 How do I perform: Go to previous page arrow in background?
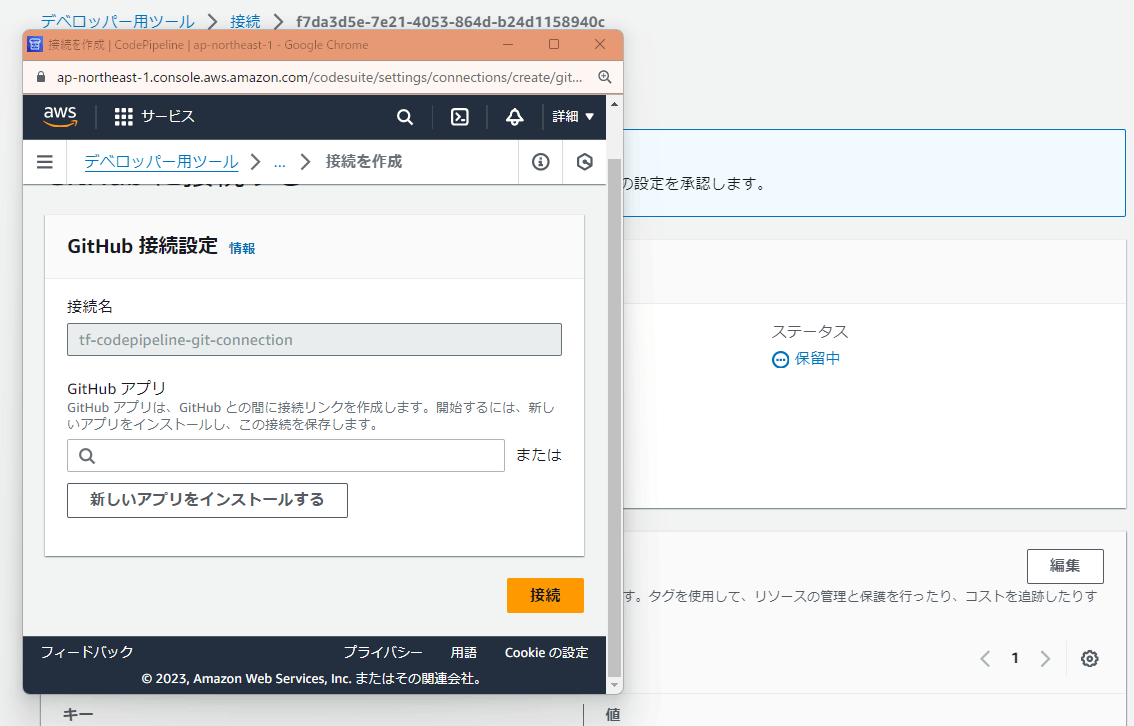tap(985, 659)
